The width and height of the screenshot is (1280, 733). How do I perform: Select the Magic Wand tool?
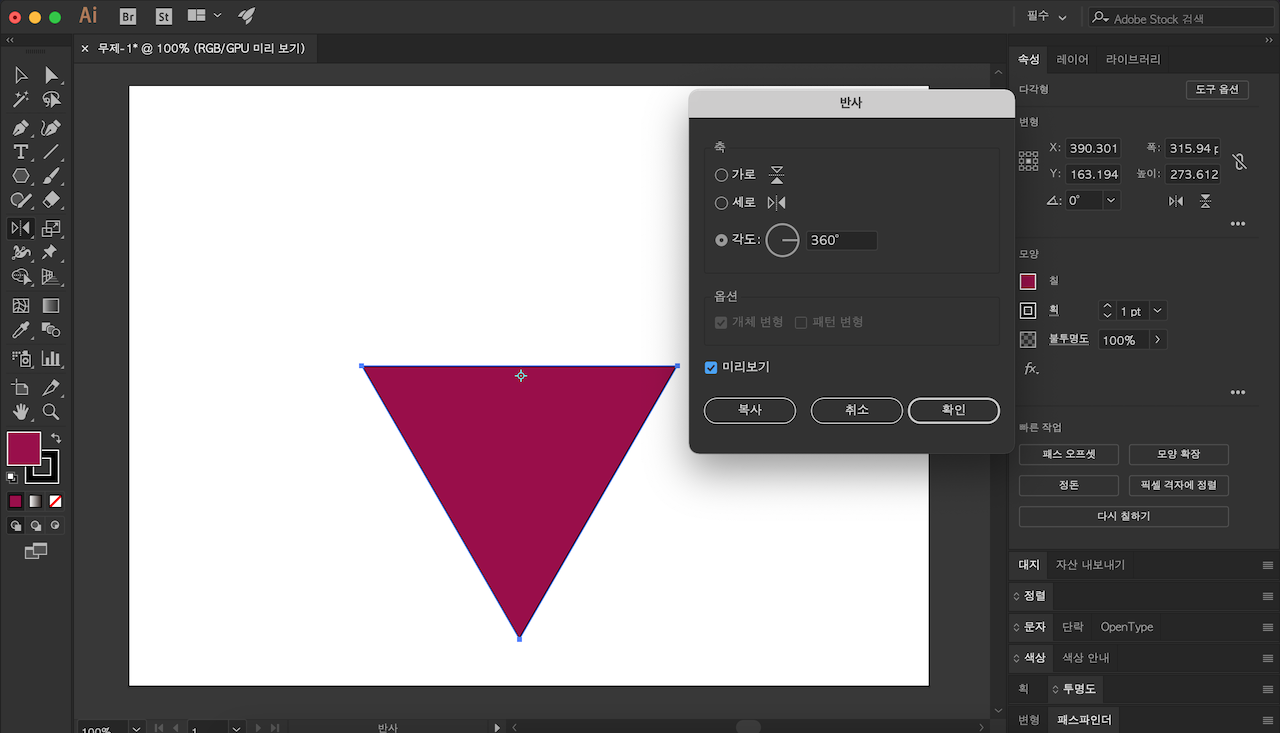20,100
